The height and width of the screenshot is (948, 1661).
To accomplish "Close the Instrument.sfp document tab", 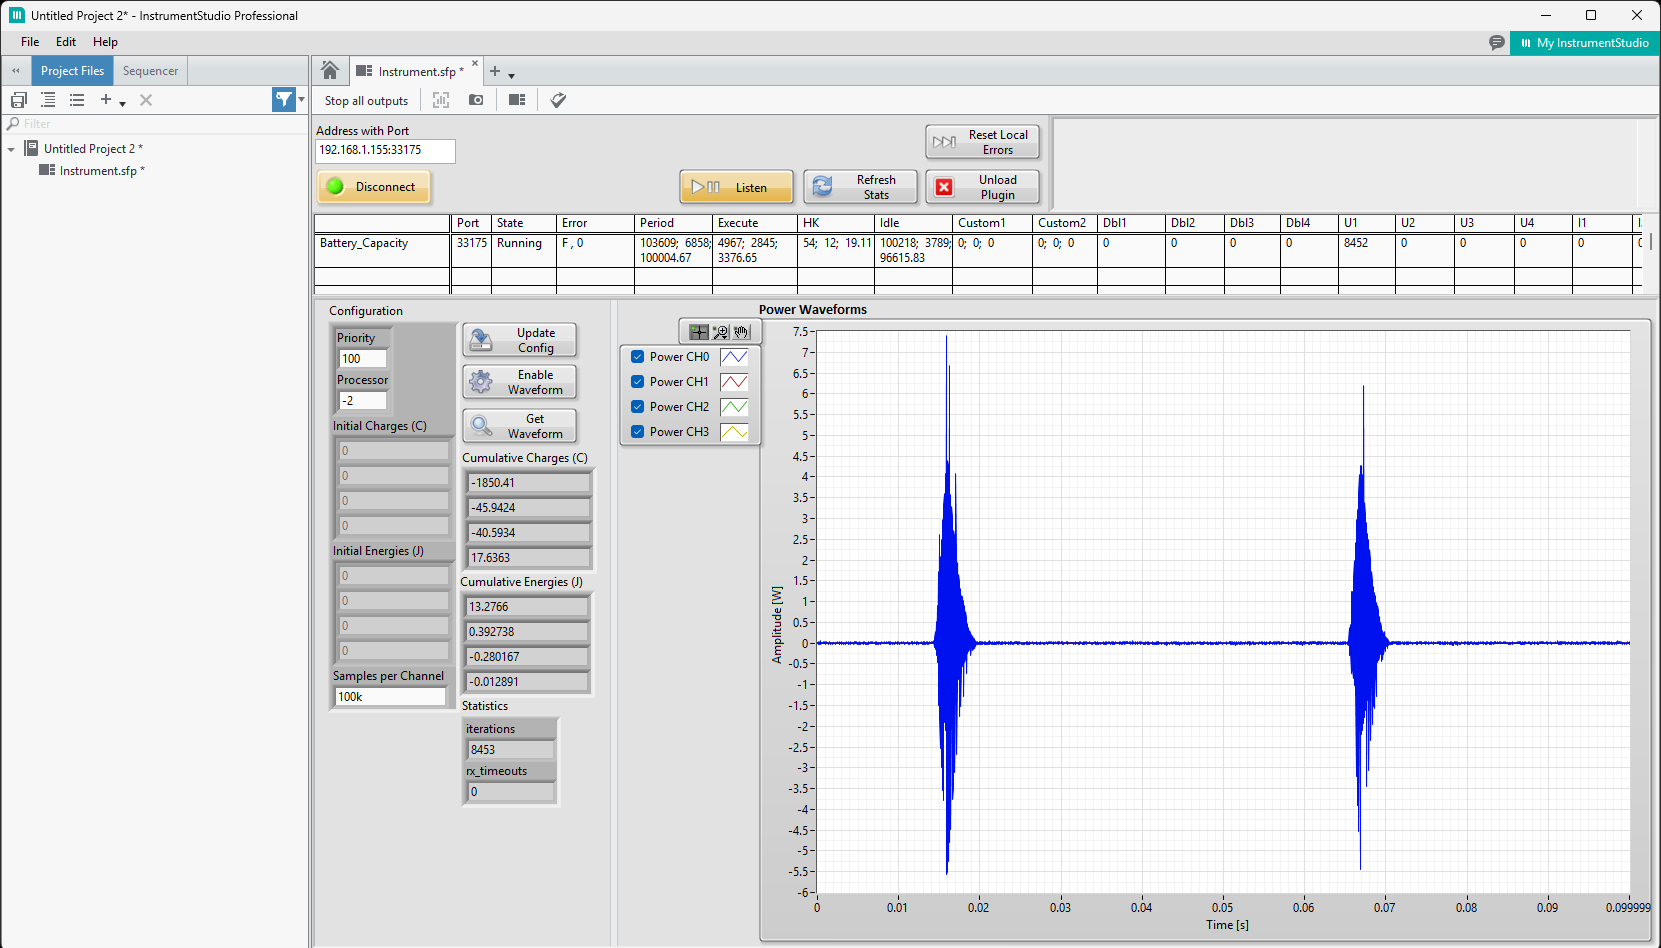I will pos(475,64).
